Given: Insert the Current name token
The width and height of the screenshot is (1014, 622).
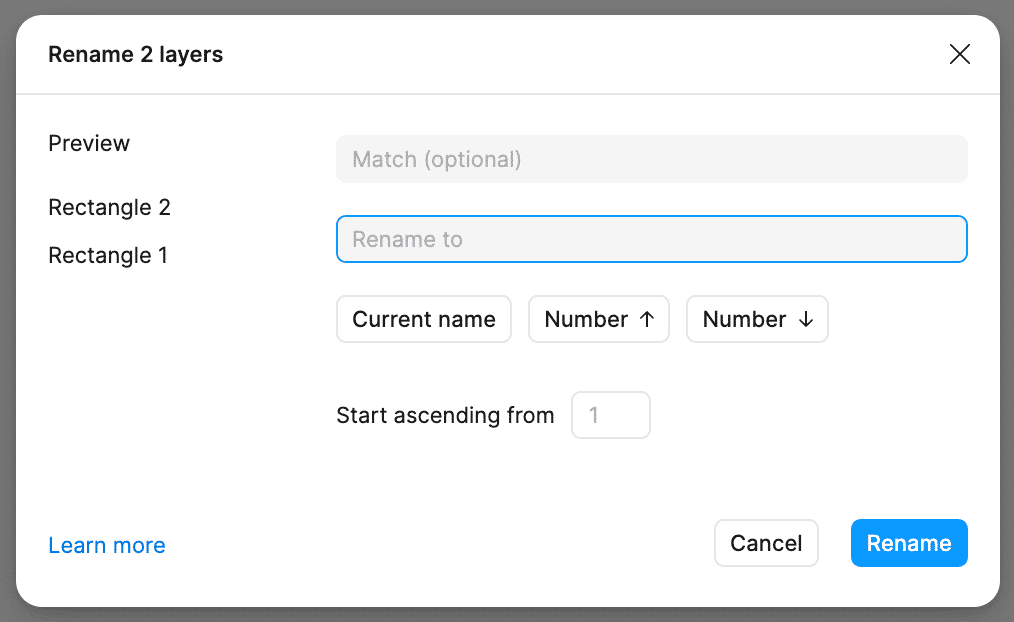Looking at the screenshot, I should click(x=424, y=319).
